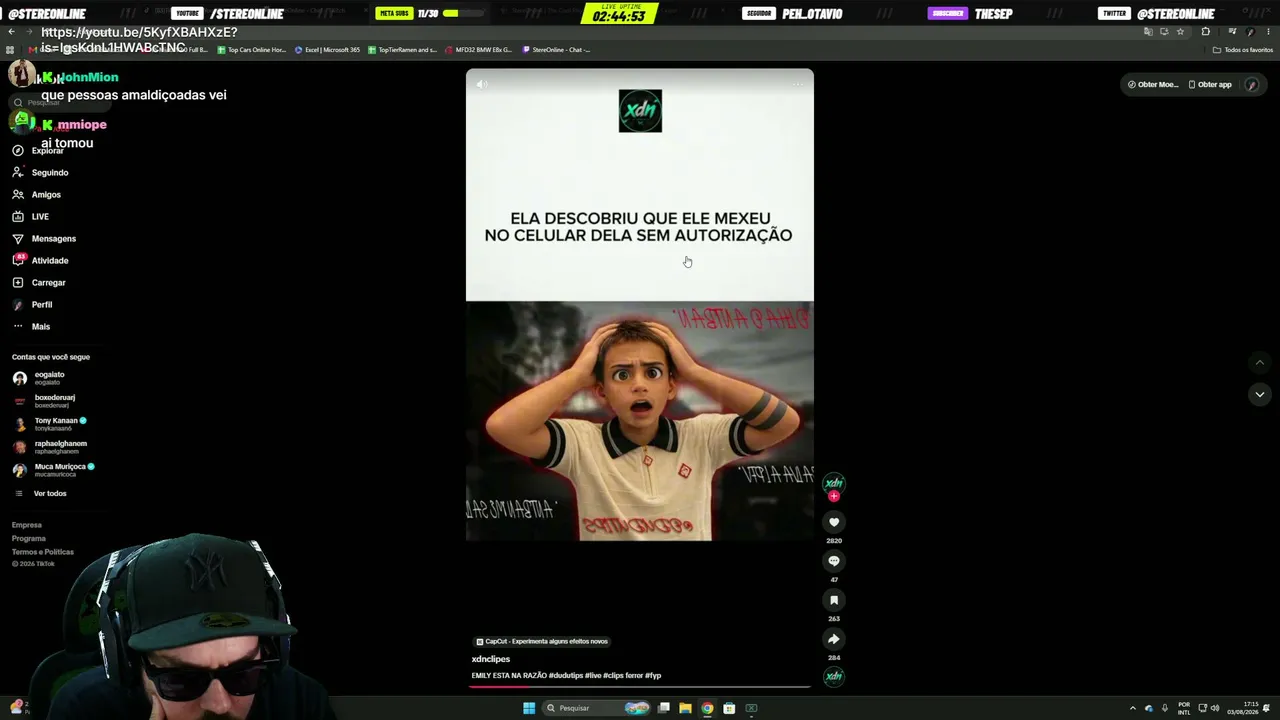Screen dimensions: 1280x720
Task: Click the Carregar plus icon
Action: [x=18, y=283]
